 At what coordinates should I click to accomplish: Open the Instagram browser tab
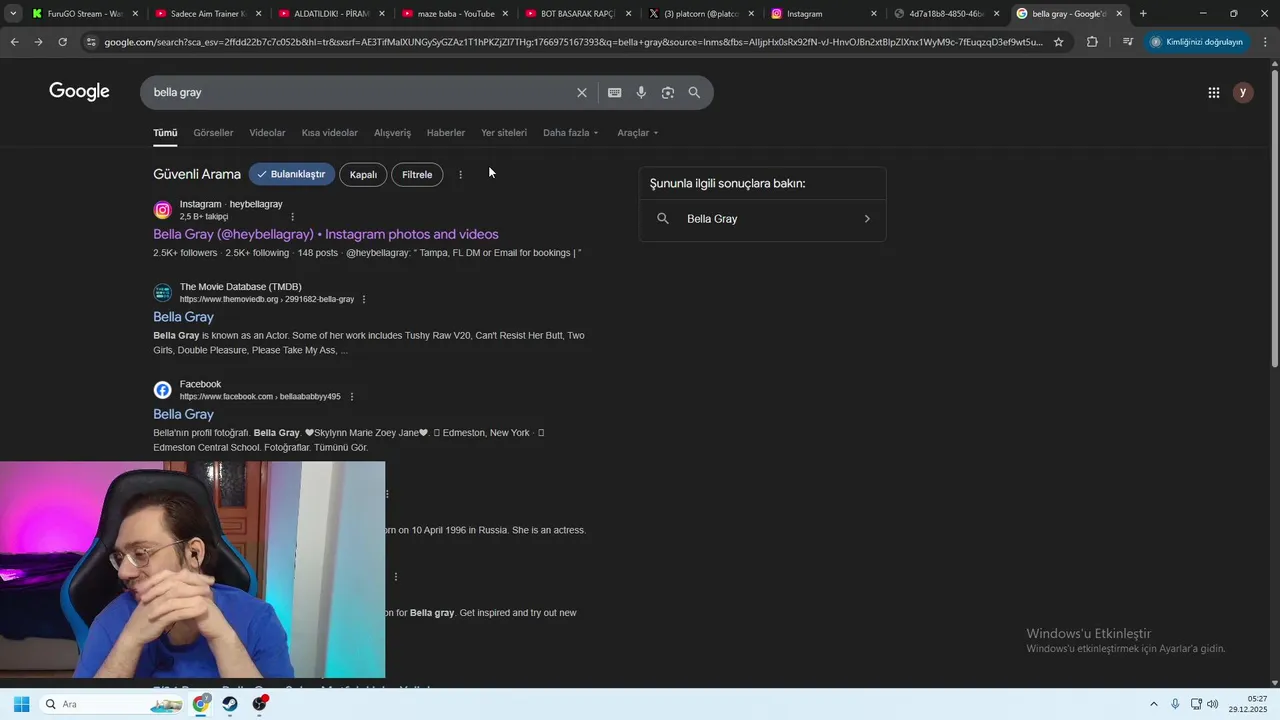(824, 14)
